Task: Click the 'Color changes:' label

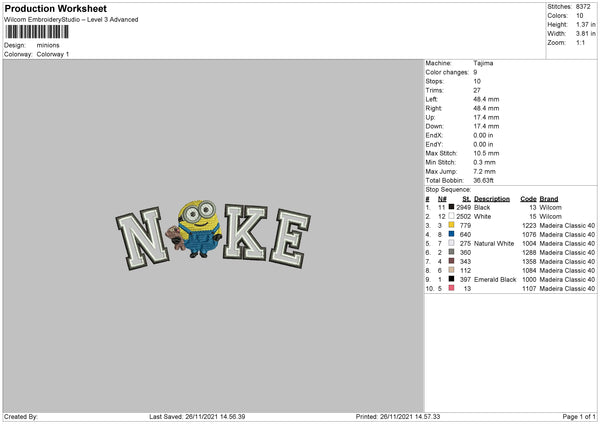Action: 447,72
